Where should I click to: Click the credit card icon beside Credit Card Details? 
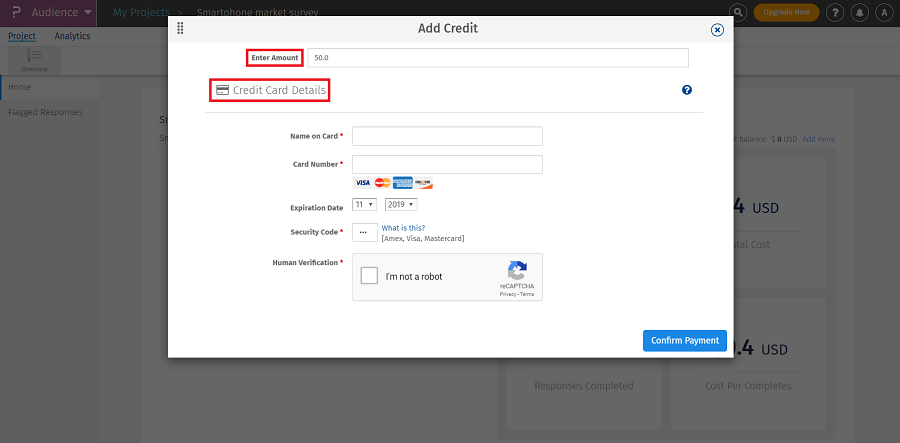(x=222, y=90)
